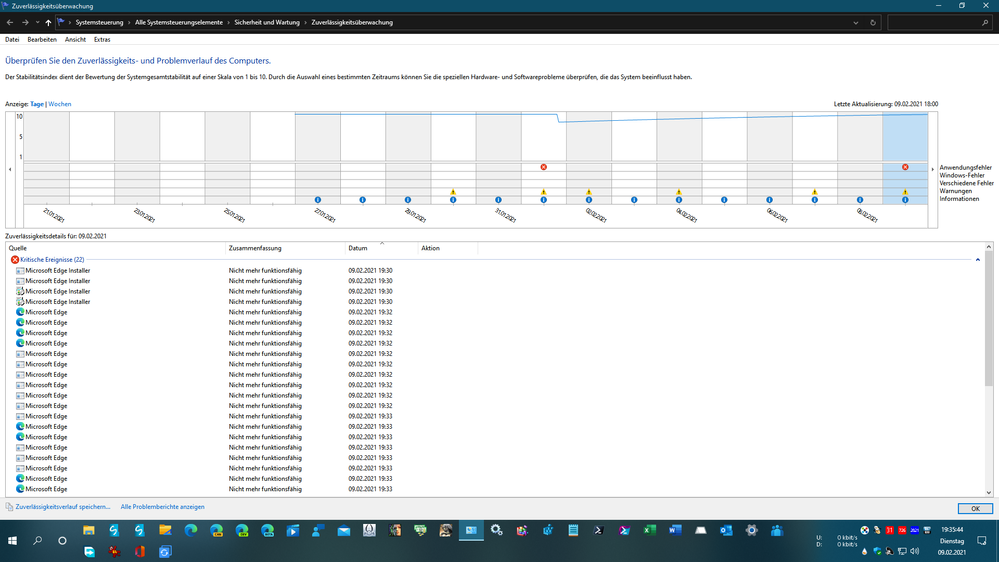Go back with the navigation back arrow
Image resolution: width=999 pixels, height=562 pixels.
click(10, 22)
